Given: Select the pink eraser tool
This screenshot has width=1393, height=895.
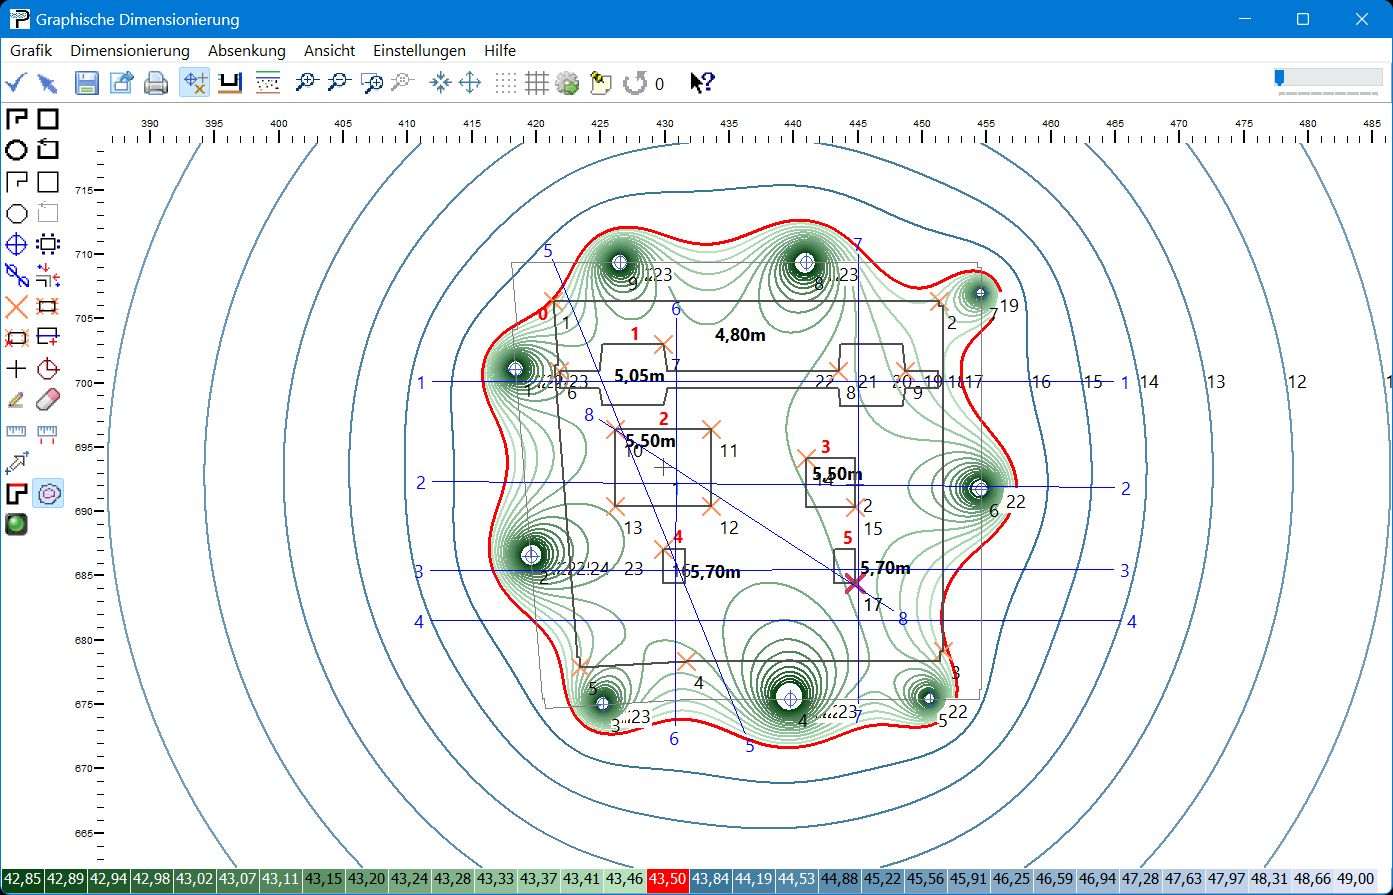Looking at the screenshot, I should pyautogui.click(x=47, y=400).
